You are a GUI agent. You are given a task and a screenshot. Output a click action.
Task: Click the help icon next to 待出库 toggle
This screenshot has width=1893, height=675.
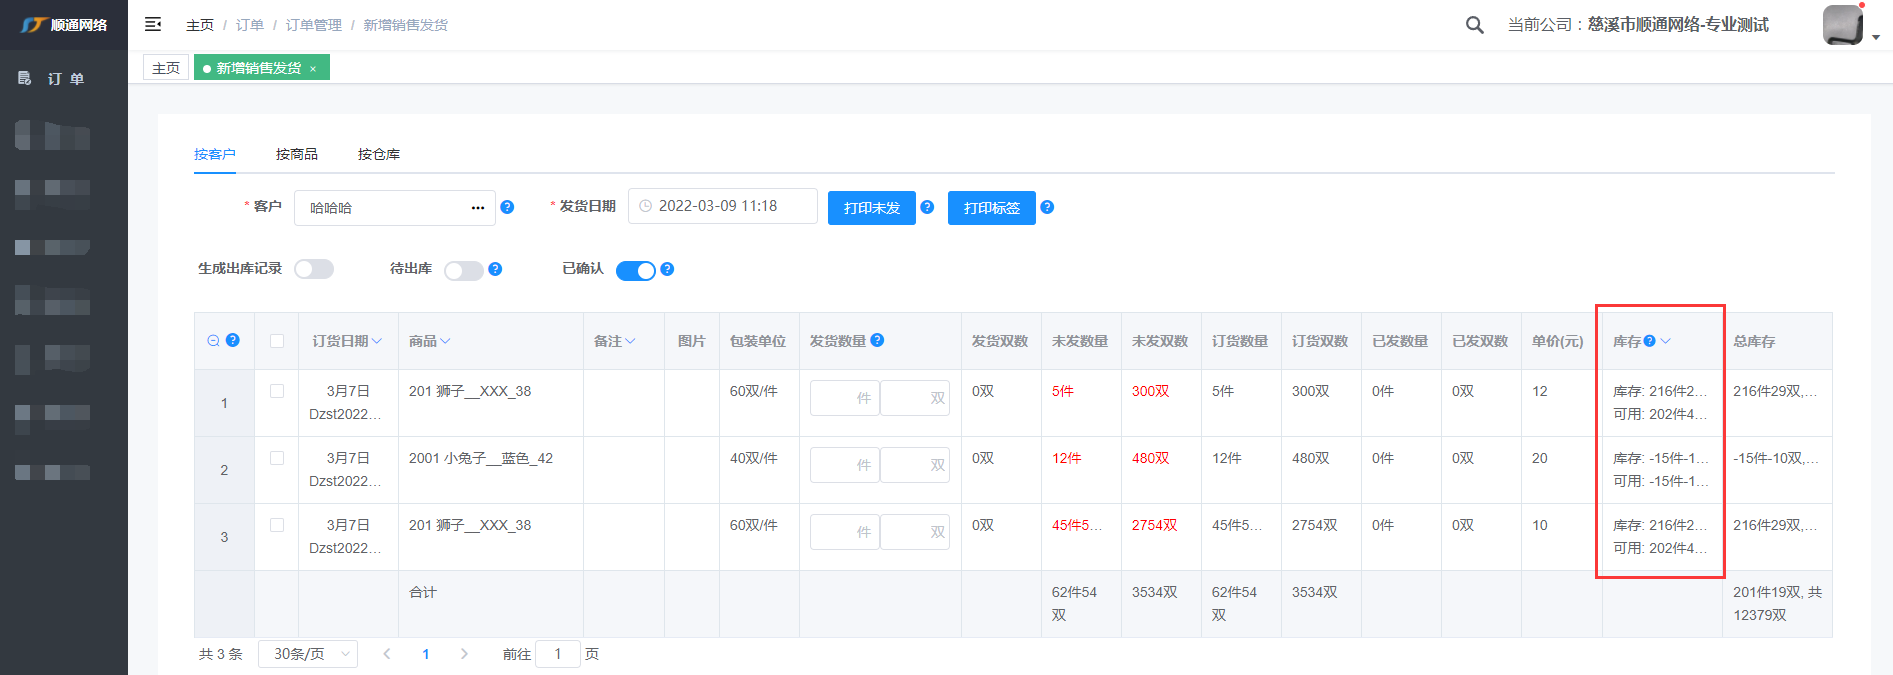point(495,269)
